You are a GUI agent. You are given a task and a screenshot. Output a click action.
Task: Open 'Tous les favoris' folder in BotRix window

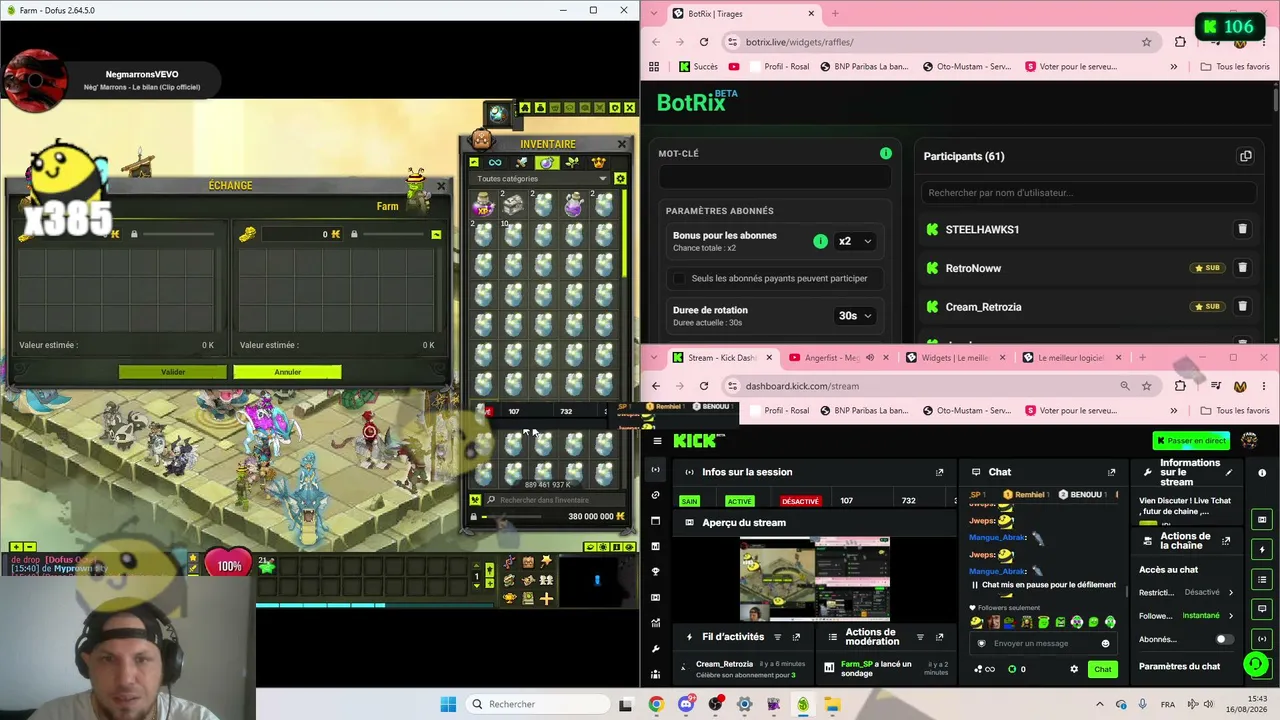[1235, 67]
